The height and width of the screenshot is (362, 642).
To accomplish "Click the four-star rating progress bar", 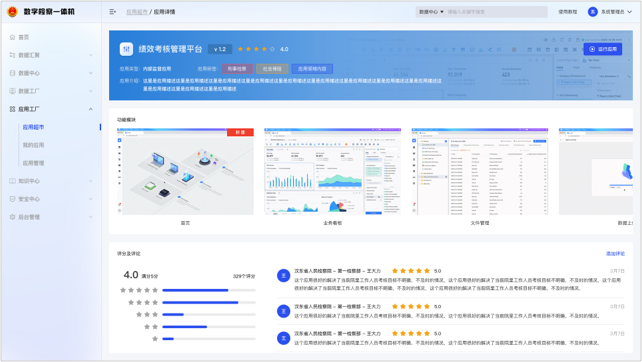I will [x=209, y=303].
